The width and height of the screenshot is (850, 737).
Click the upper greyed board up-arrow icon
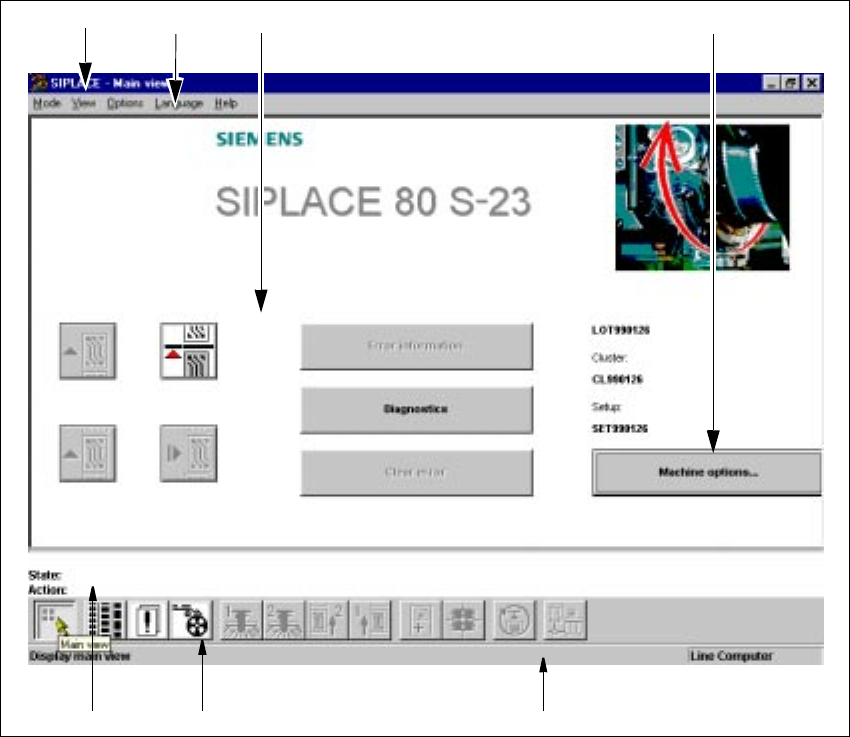coord(88,351)
